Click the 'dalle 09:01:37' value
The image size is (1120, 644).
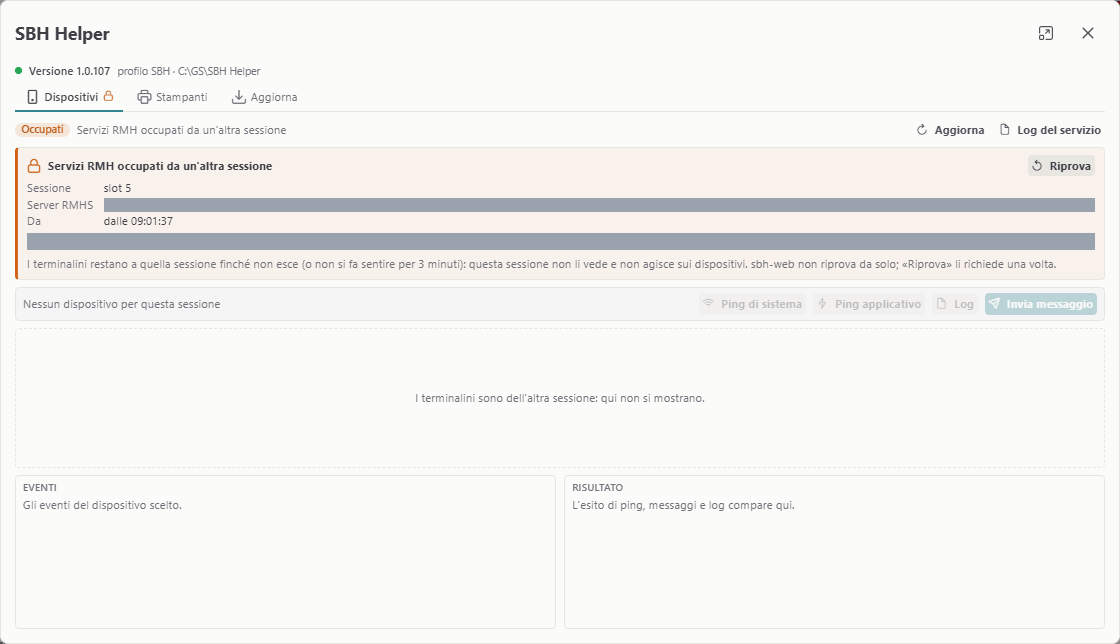pos(138,221)
